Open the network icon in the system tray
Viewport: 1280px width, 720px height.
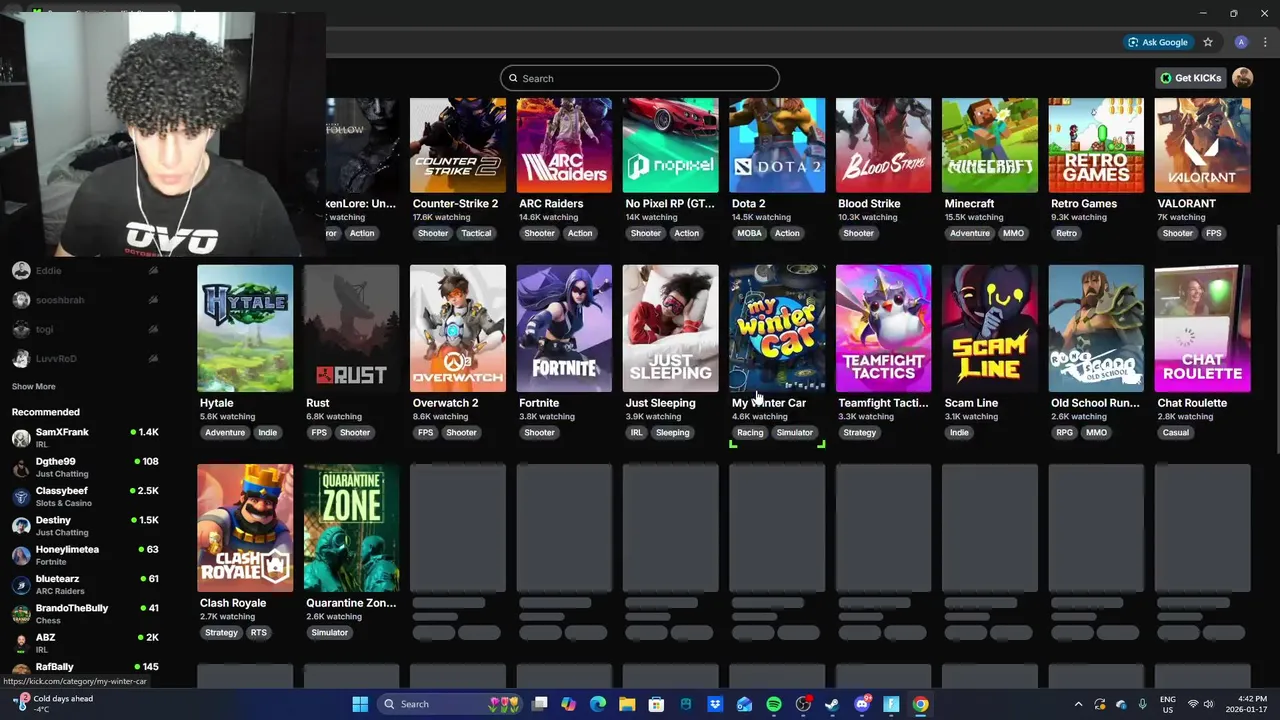[1193, 704]
